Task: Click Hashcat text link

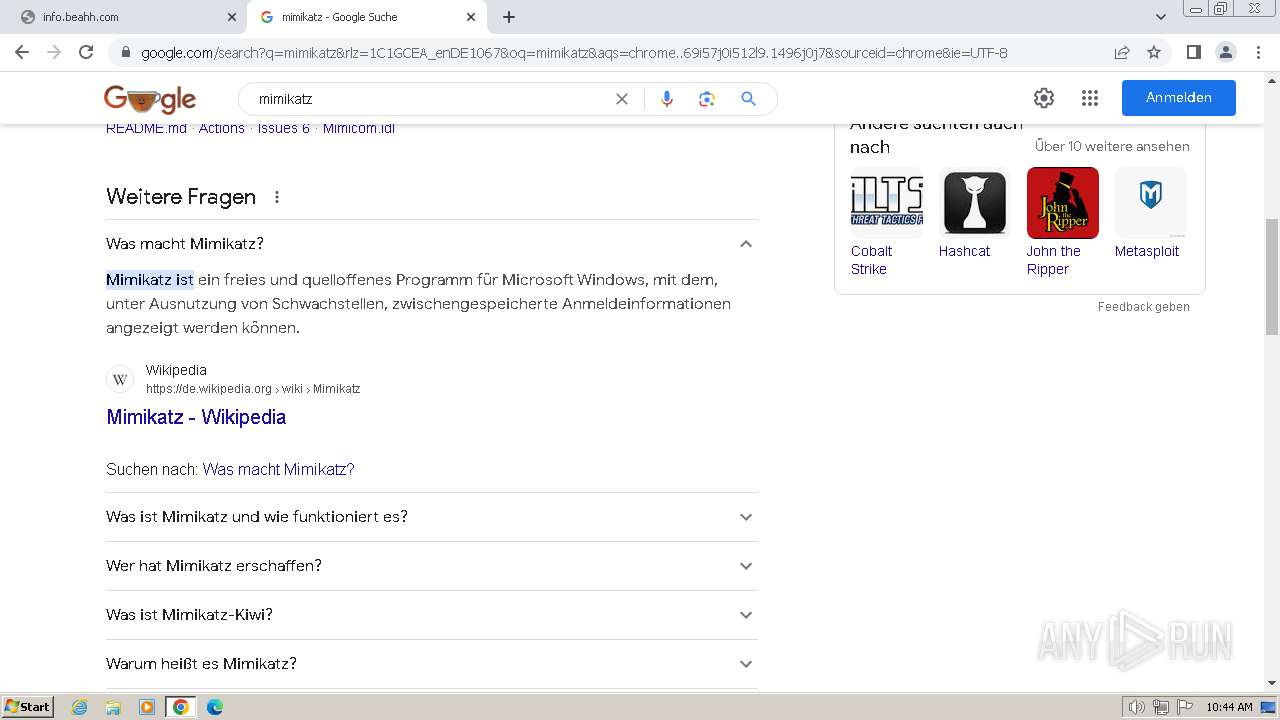Action: pyautogui.click(x=964, y=251)
